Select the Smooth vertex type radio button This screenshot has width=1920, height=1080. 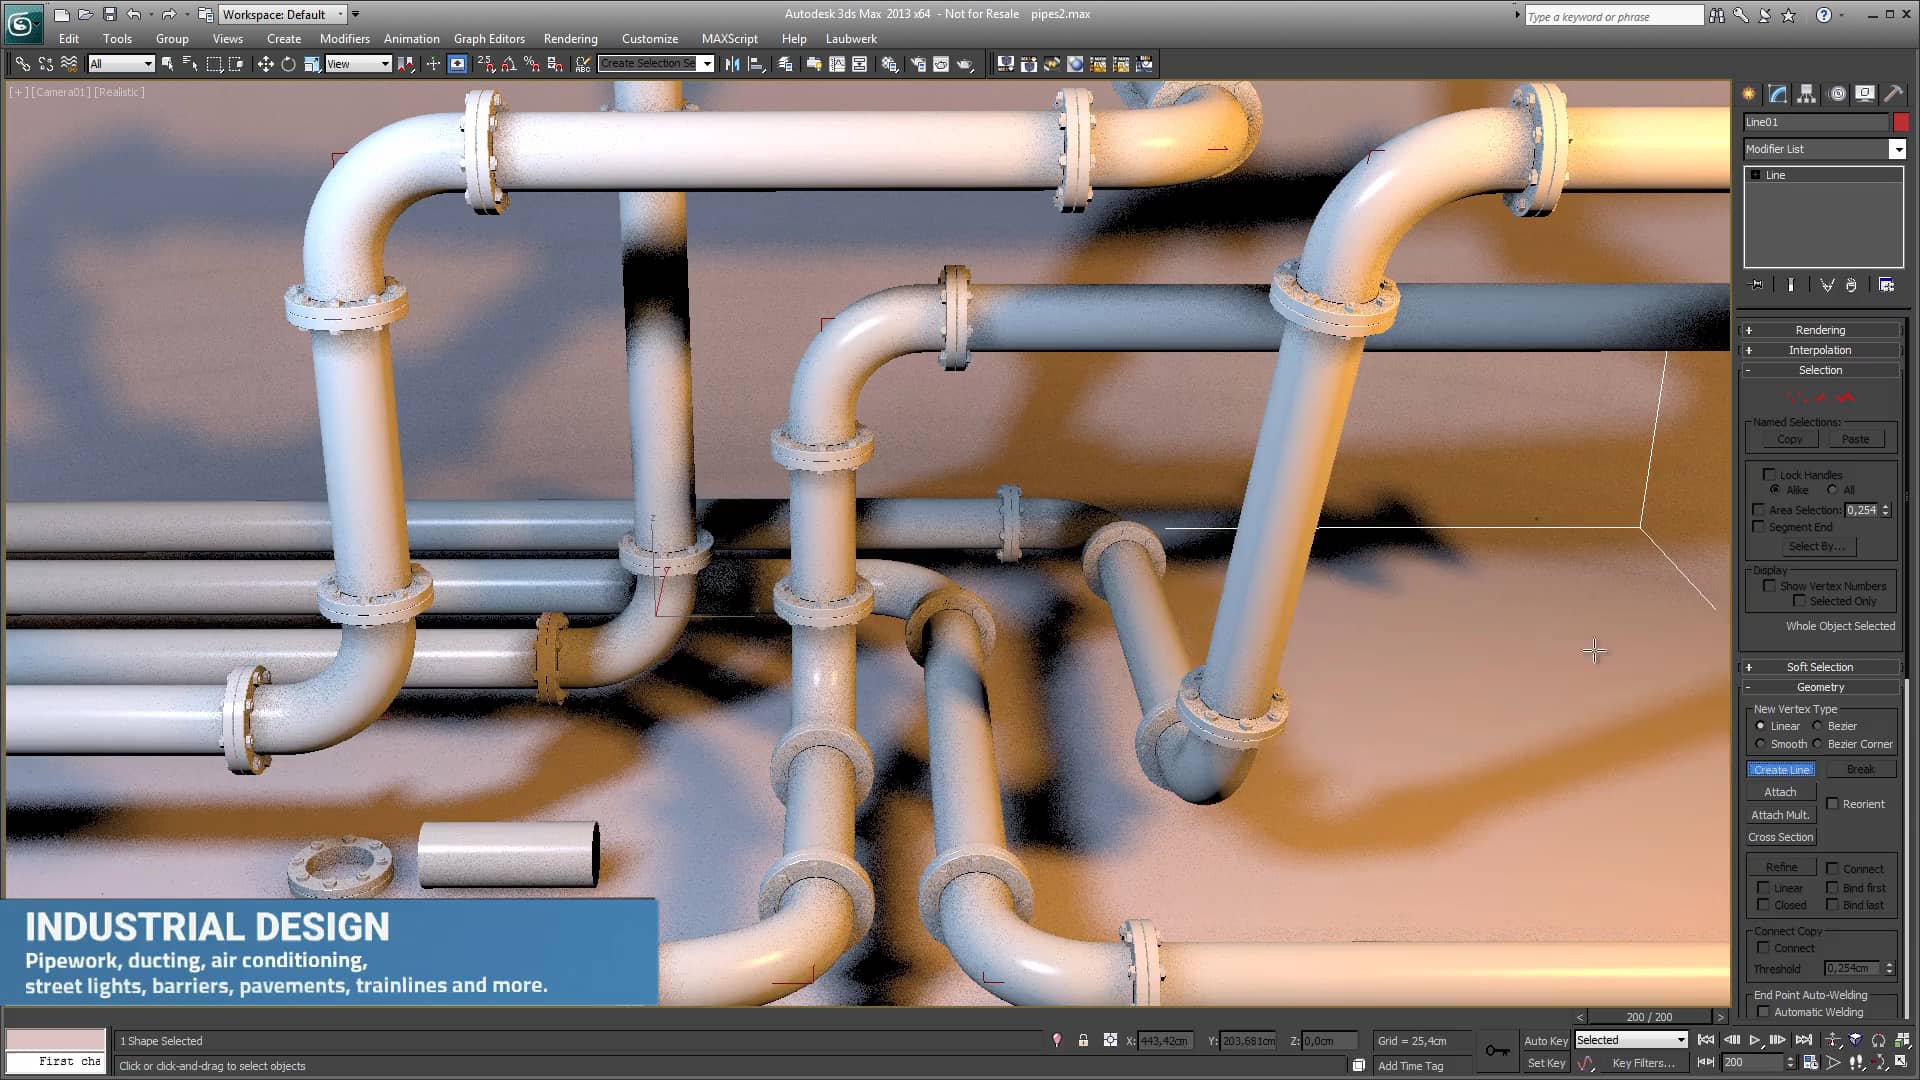1761,744
